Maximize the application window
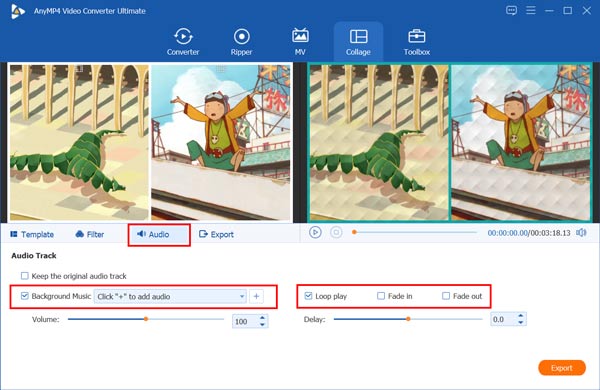The height and width of the screenshot is (390, 600). (568, 11)
